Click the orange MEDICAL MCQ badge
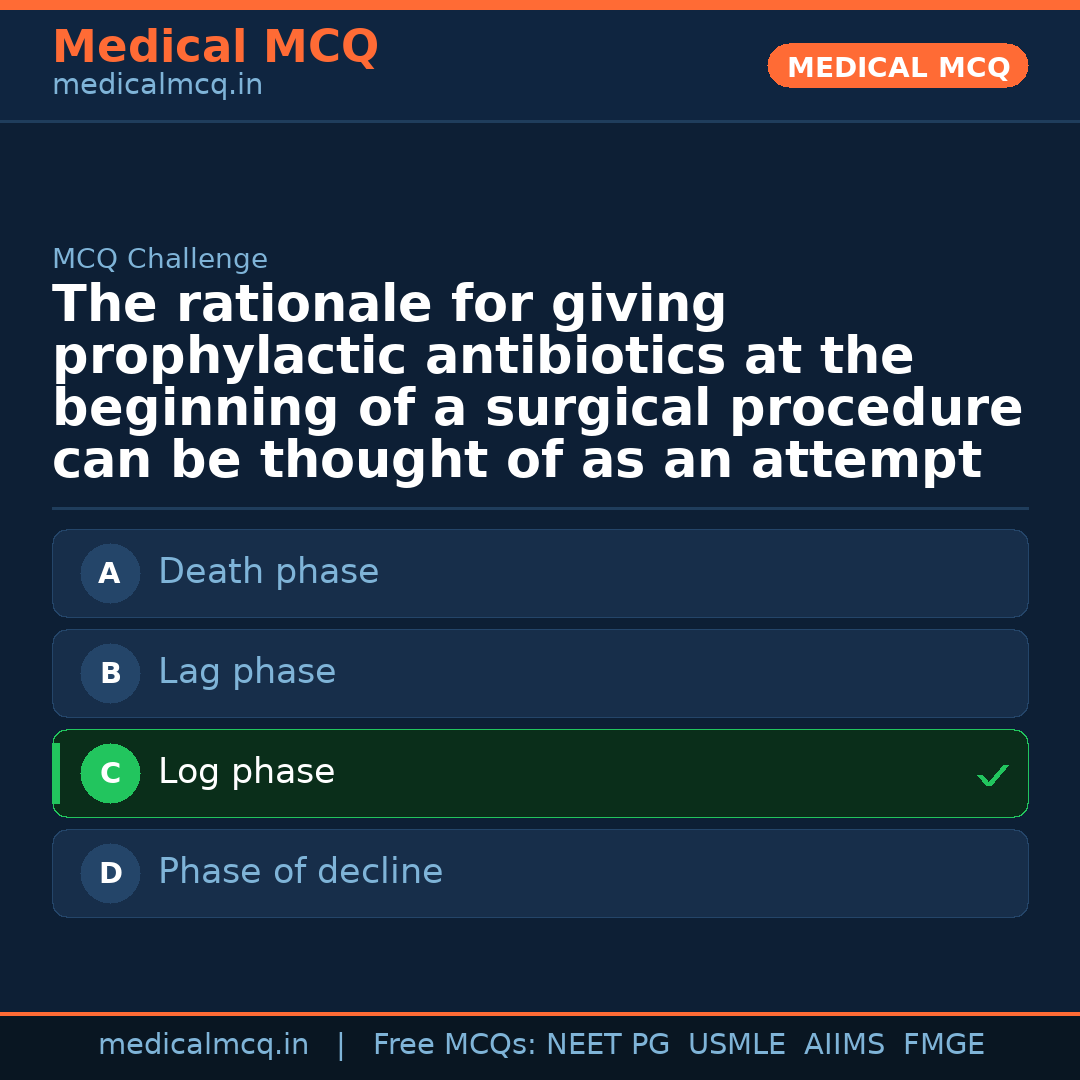This screenshot has height=1080, width=1080. coord(897,67)
